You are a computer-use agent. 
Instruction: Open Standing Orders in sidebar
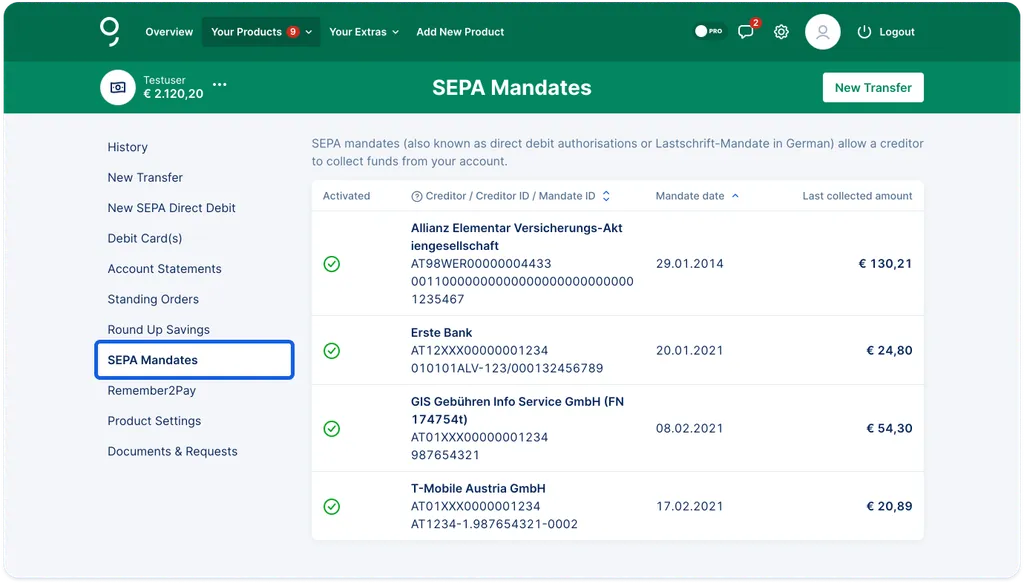click(x=153, y=299)
